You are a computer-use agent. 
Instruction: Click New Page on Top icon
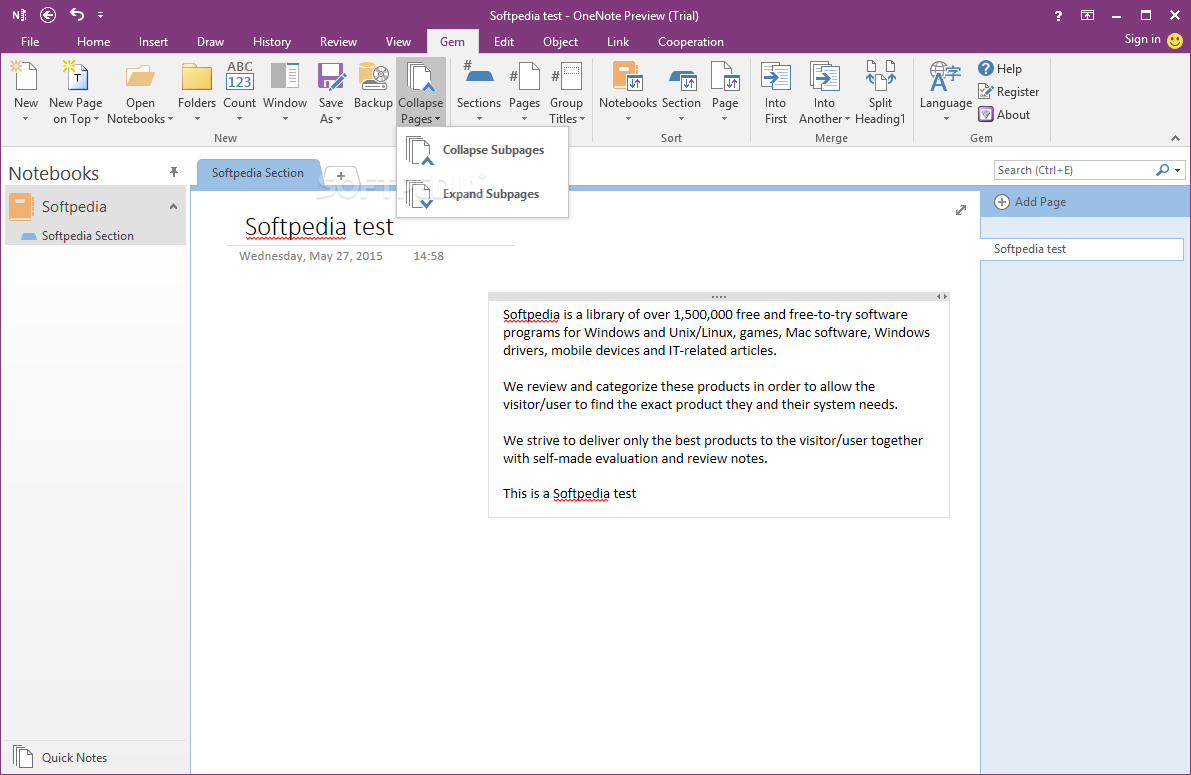click(x=75, y=77)
